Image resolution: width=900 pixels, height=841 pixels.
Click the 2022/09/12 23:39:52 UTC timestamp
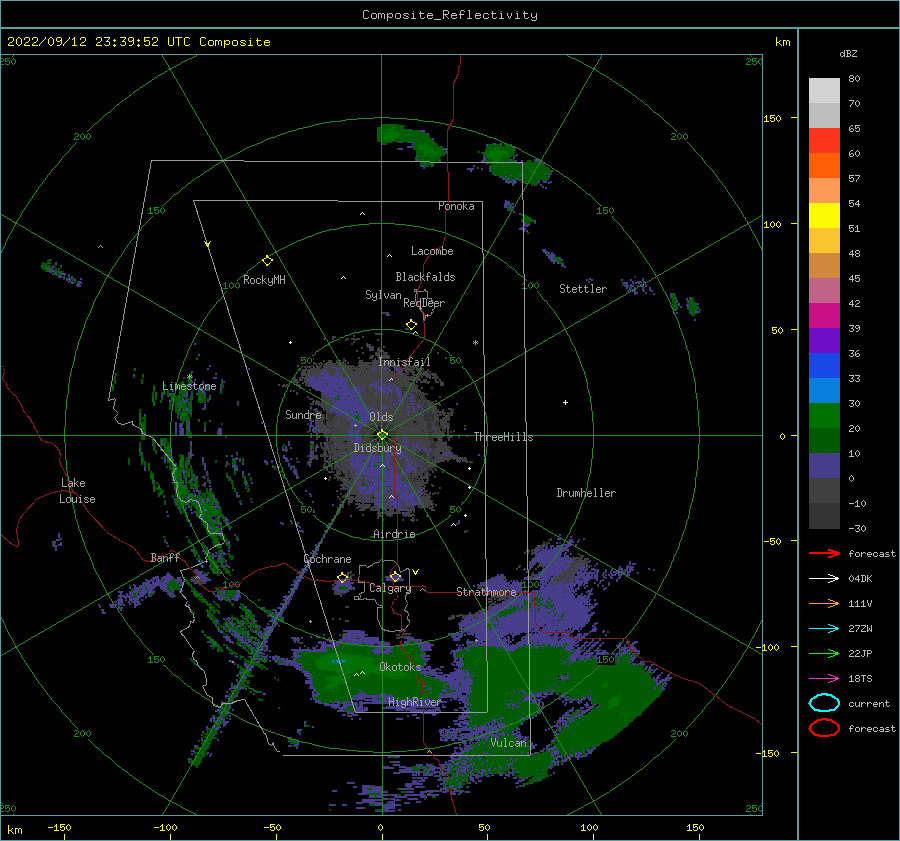[138, 42]
